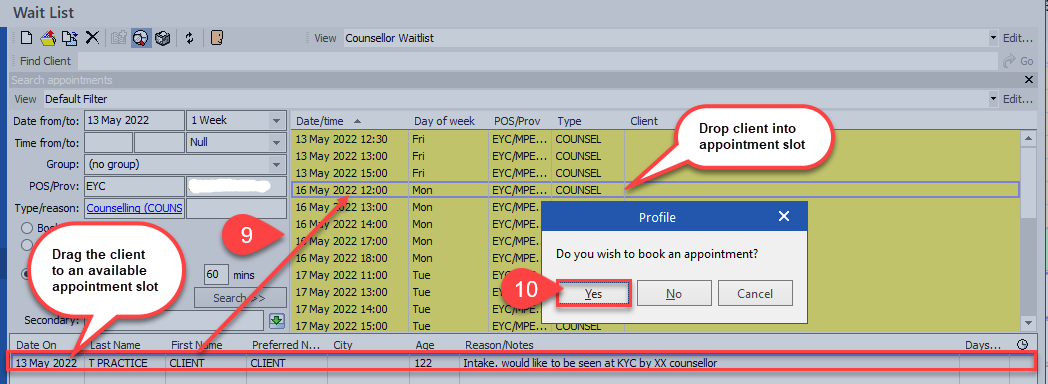Click the black X delete toolbar icon
The width and height of the screenshot is (1048, 384).
tap(92, 38)
